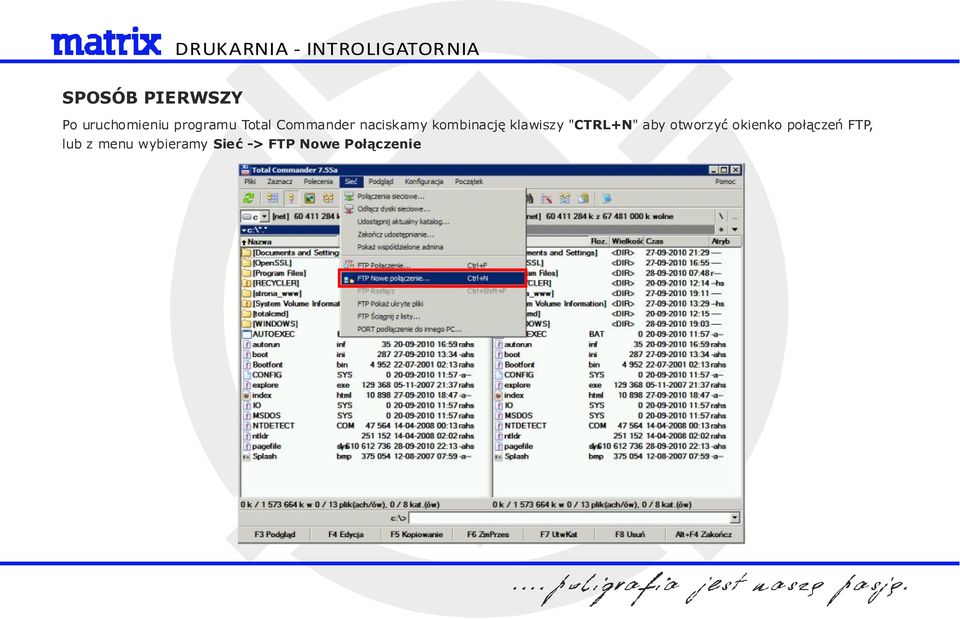The image size is (960, 619).
Task: Click F7 UtwKat button
Action: 558,535
